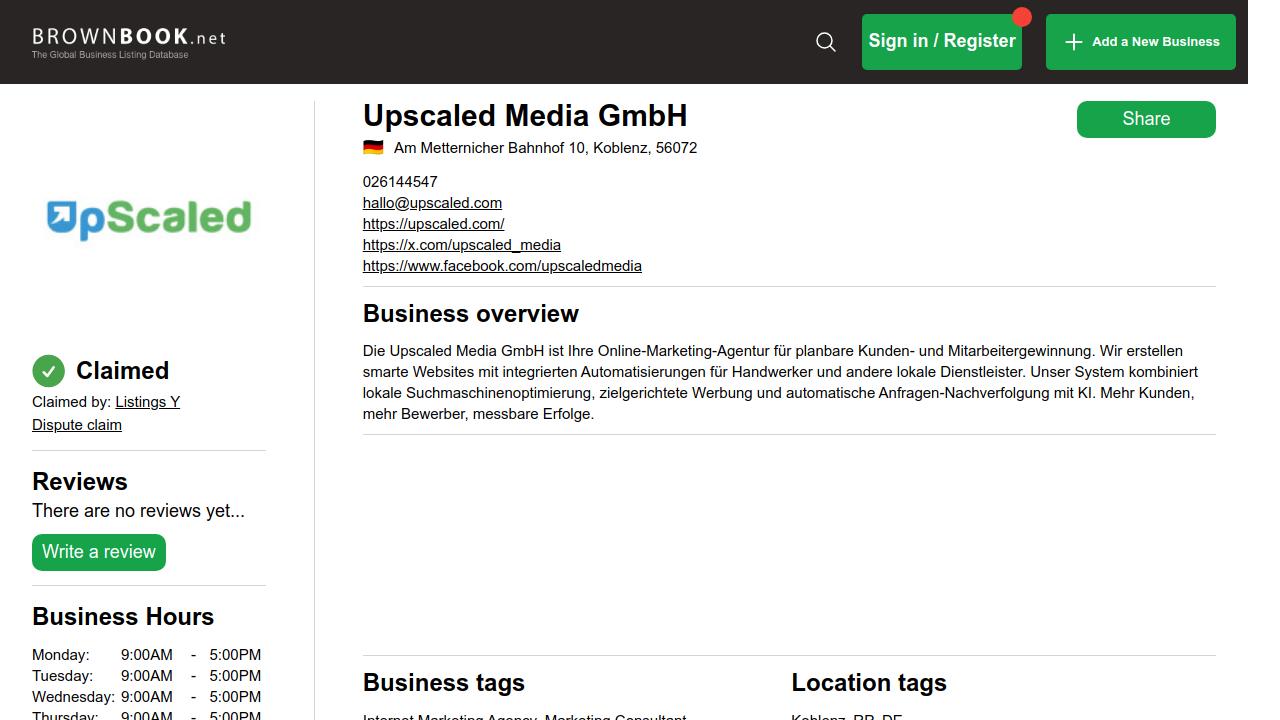Open the search magnifier icon
This screenshot has height=720, width=1280.
826,42
